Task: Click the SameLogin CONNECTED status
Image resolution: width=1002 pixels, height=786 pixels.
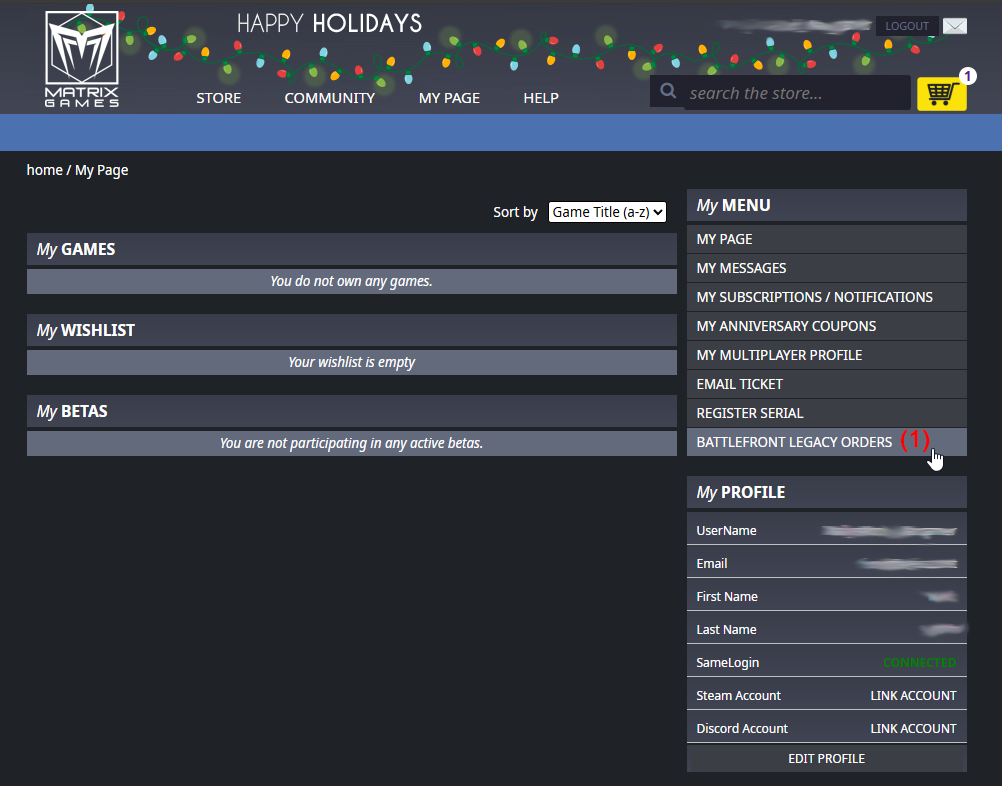Action: click(920, 663)
